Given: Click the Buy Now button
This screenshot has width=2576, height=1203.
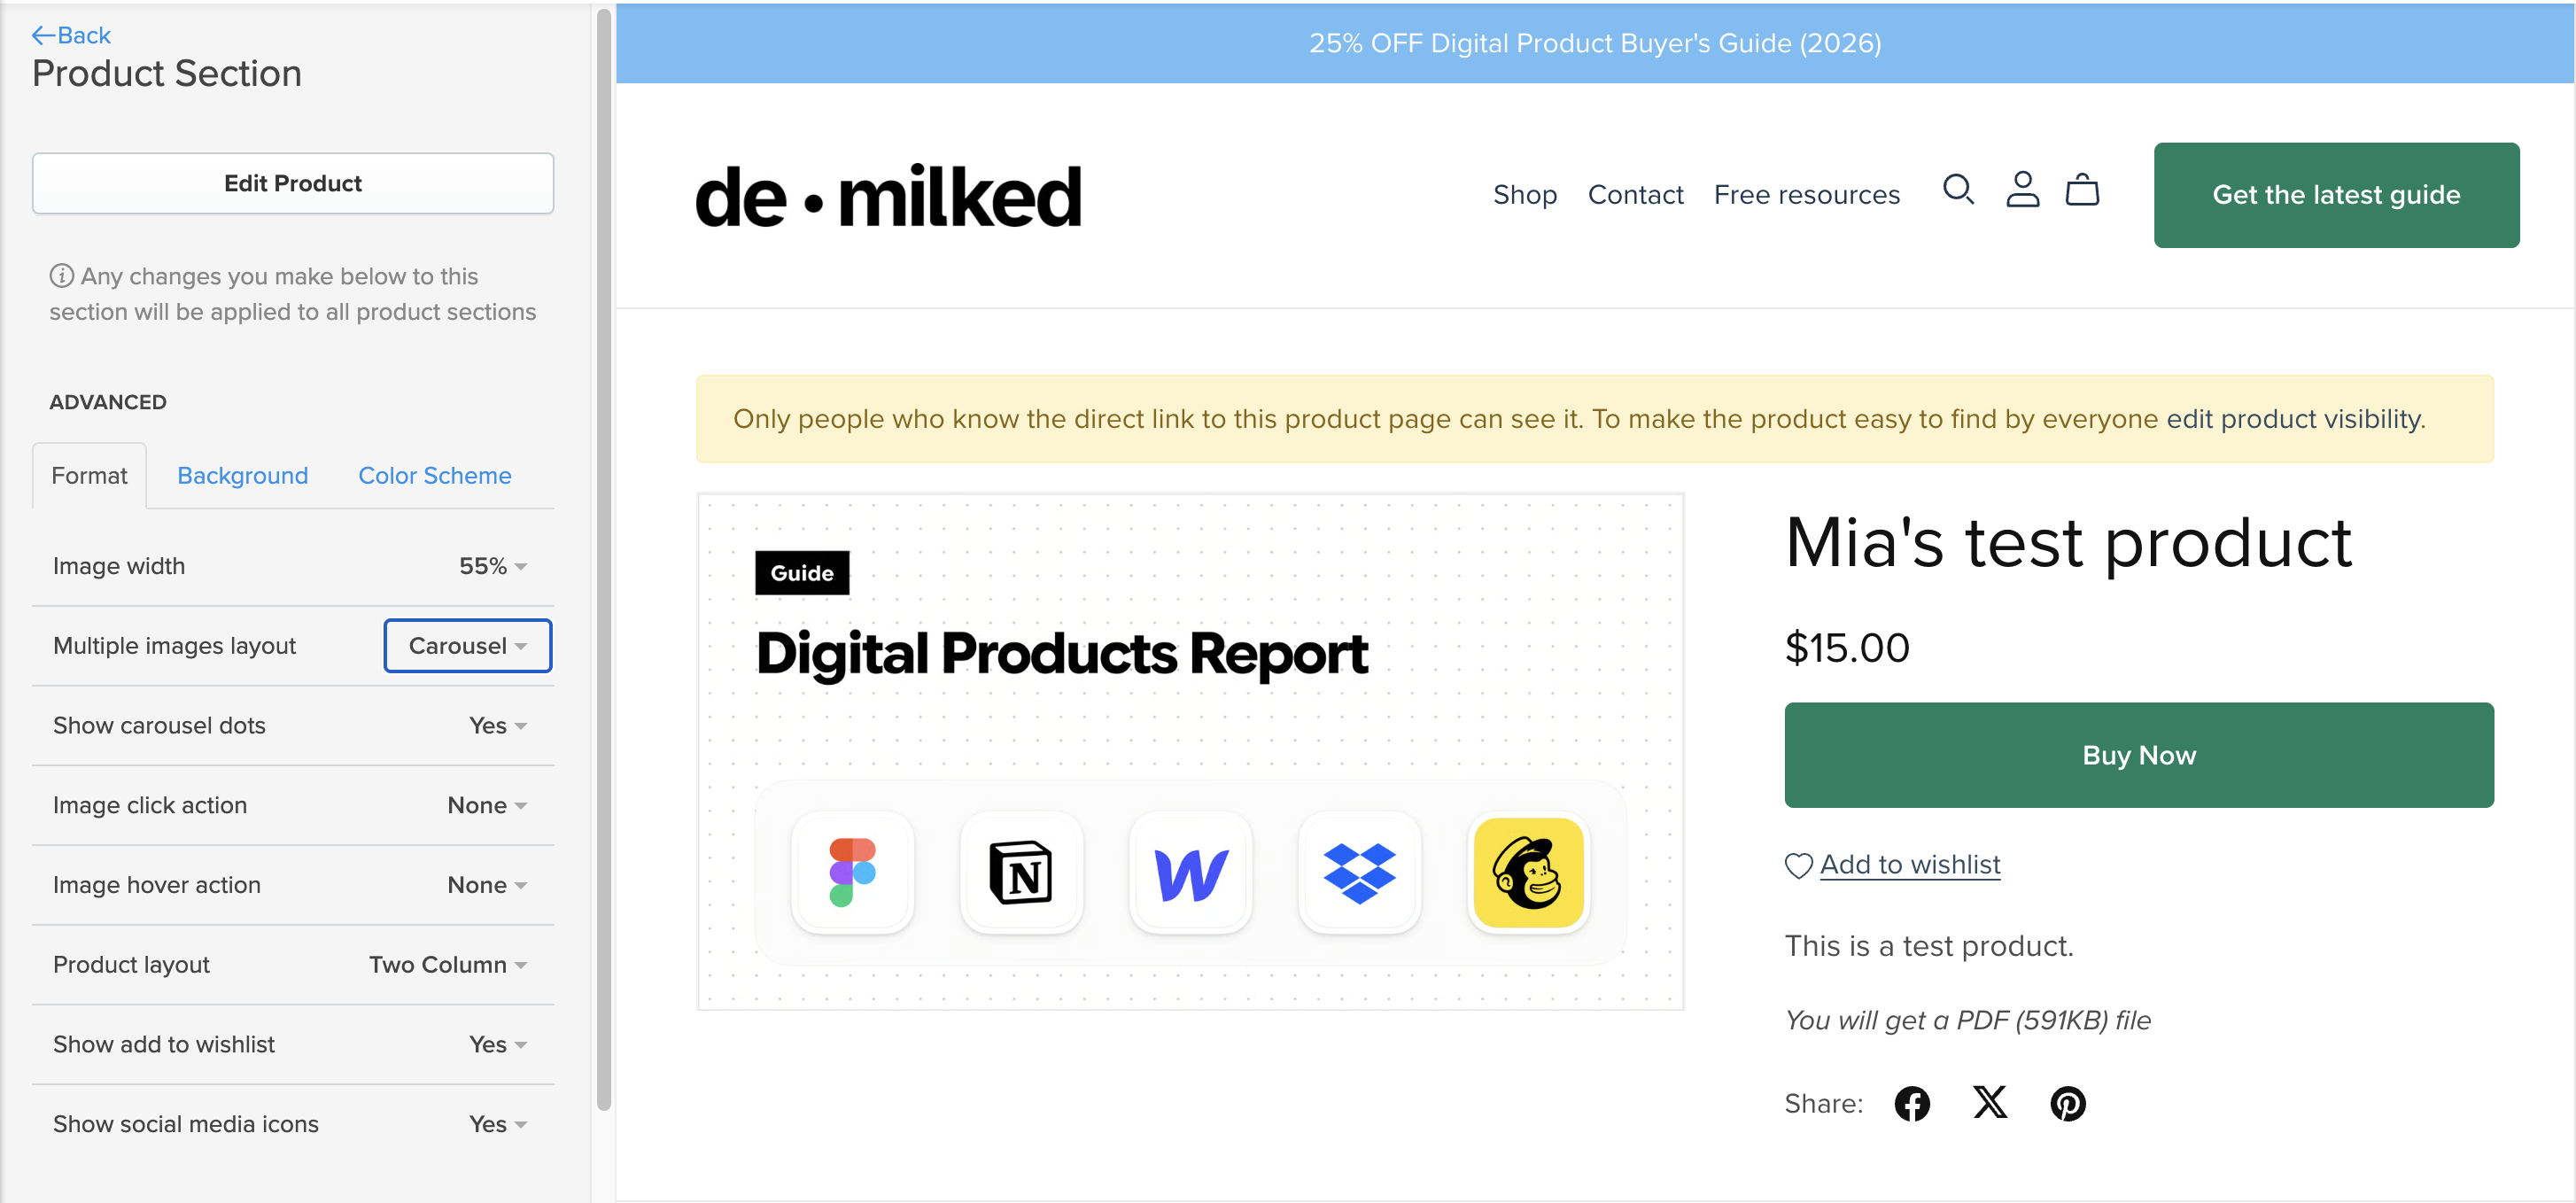Looking at the screenshot, I should pos(2139,756).
